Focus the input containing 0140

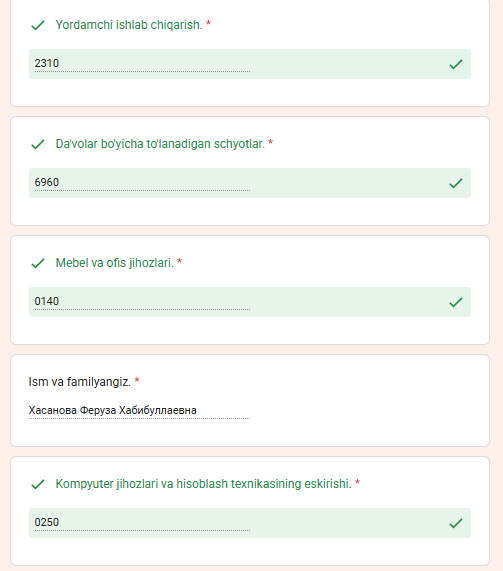142,302
